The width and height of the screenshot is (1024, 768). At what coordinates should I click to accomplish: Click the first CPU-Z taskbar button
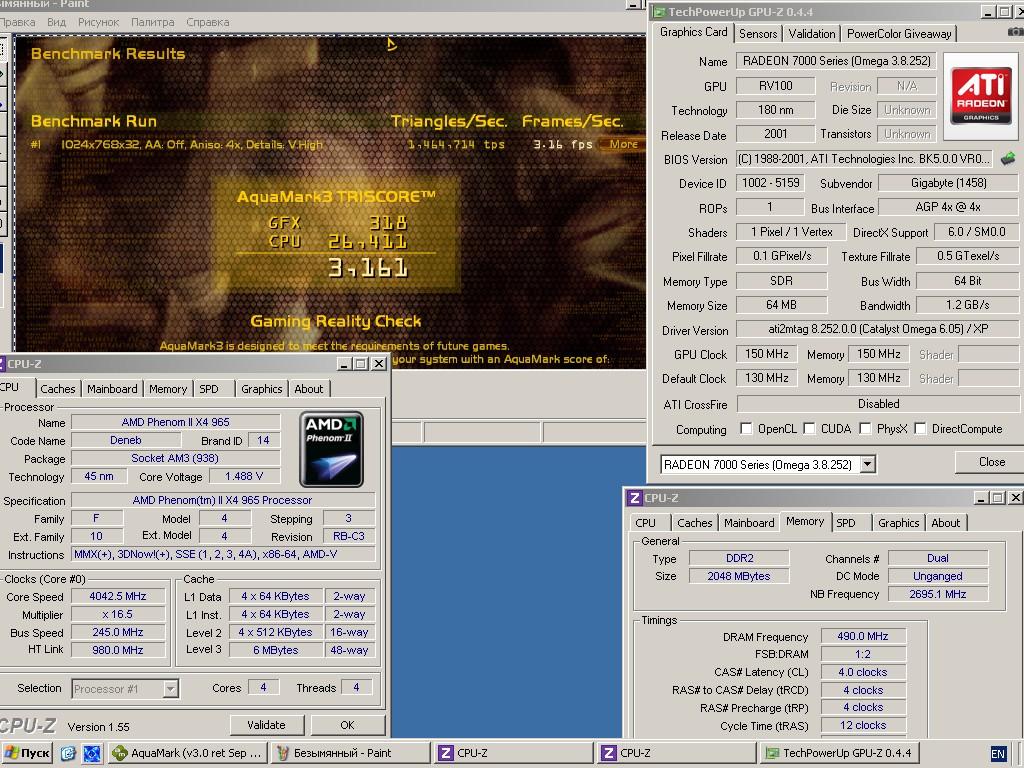tap(513, 753)
